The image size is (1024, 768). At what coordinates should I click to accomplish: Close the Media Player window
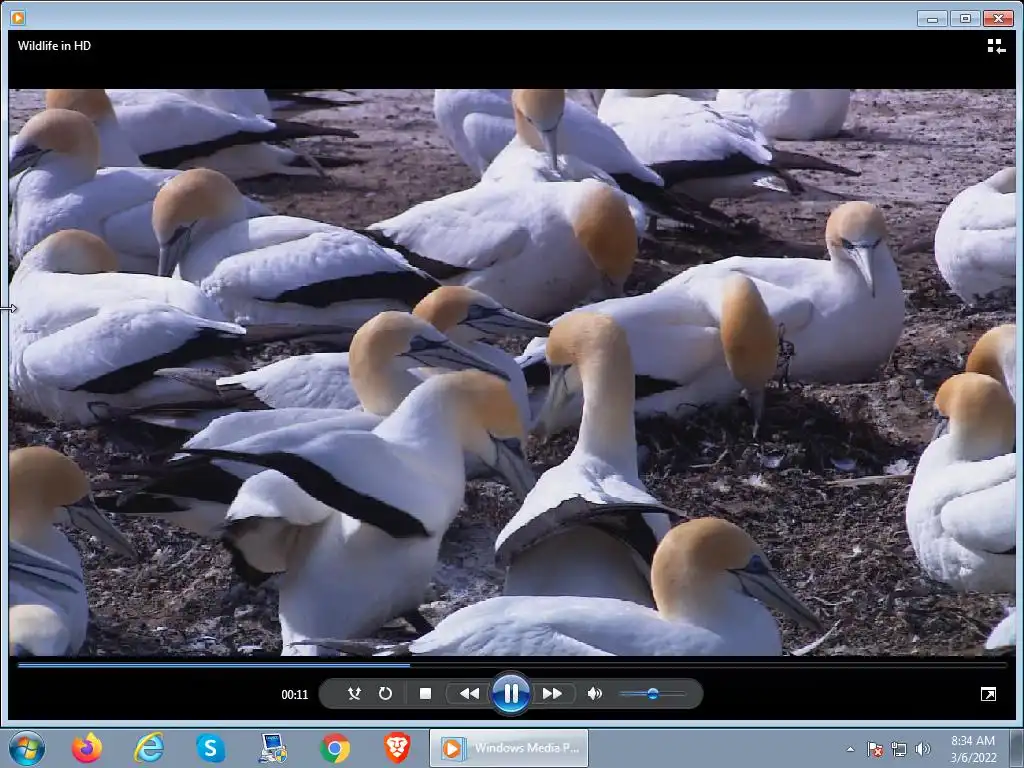click(x=999, y=18)
